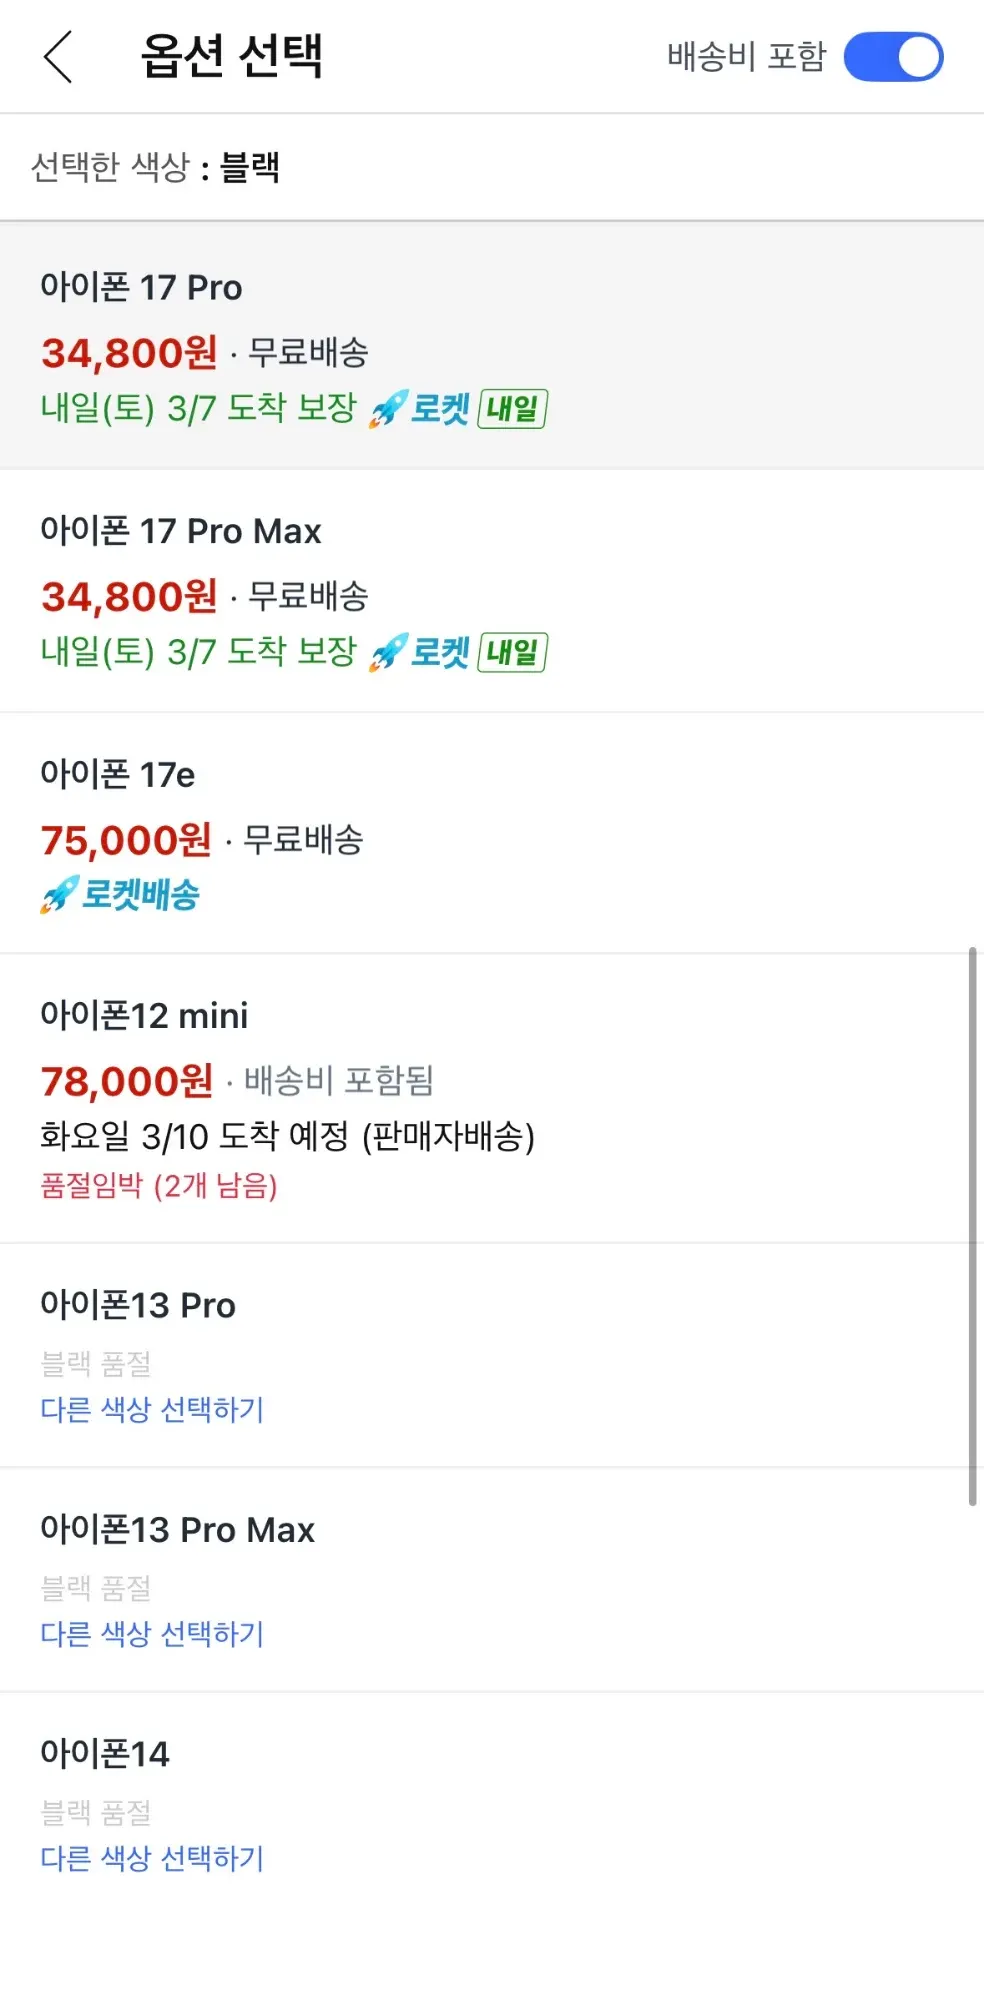
Task: Click 다른 색상 선택하기 under 아이폰13 Pro Max
Action: (x=152, y=1634)
